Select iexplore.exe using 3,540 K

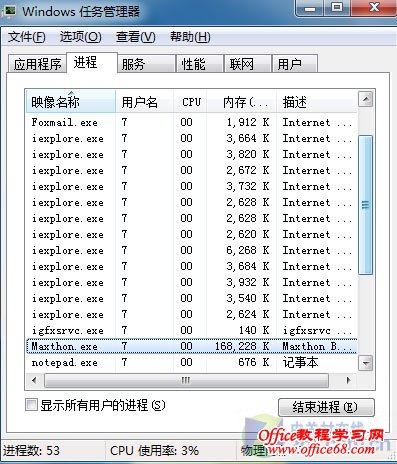click(191, 298)
